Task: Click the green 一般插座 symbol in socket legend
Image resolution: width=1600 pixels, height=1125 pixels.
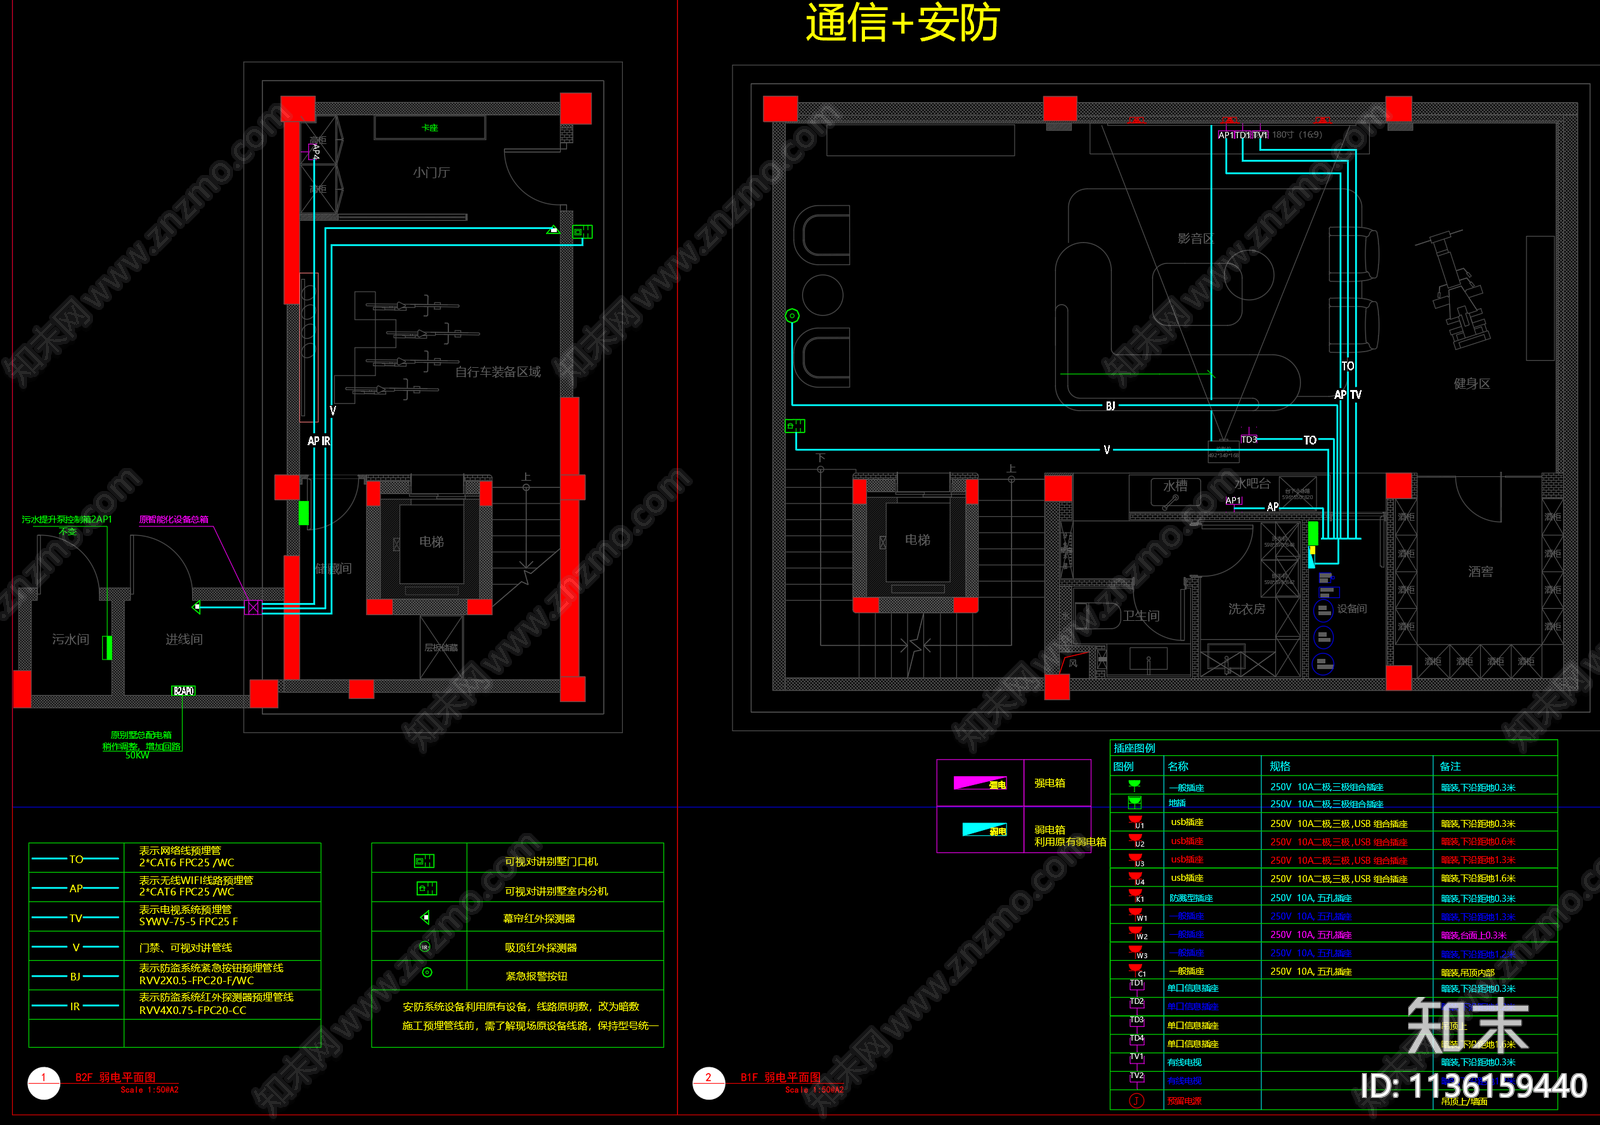Action: click(x=1134, y=786)
